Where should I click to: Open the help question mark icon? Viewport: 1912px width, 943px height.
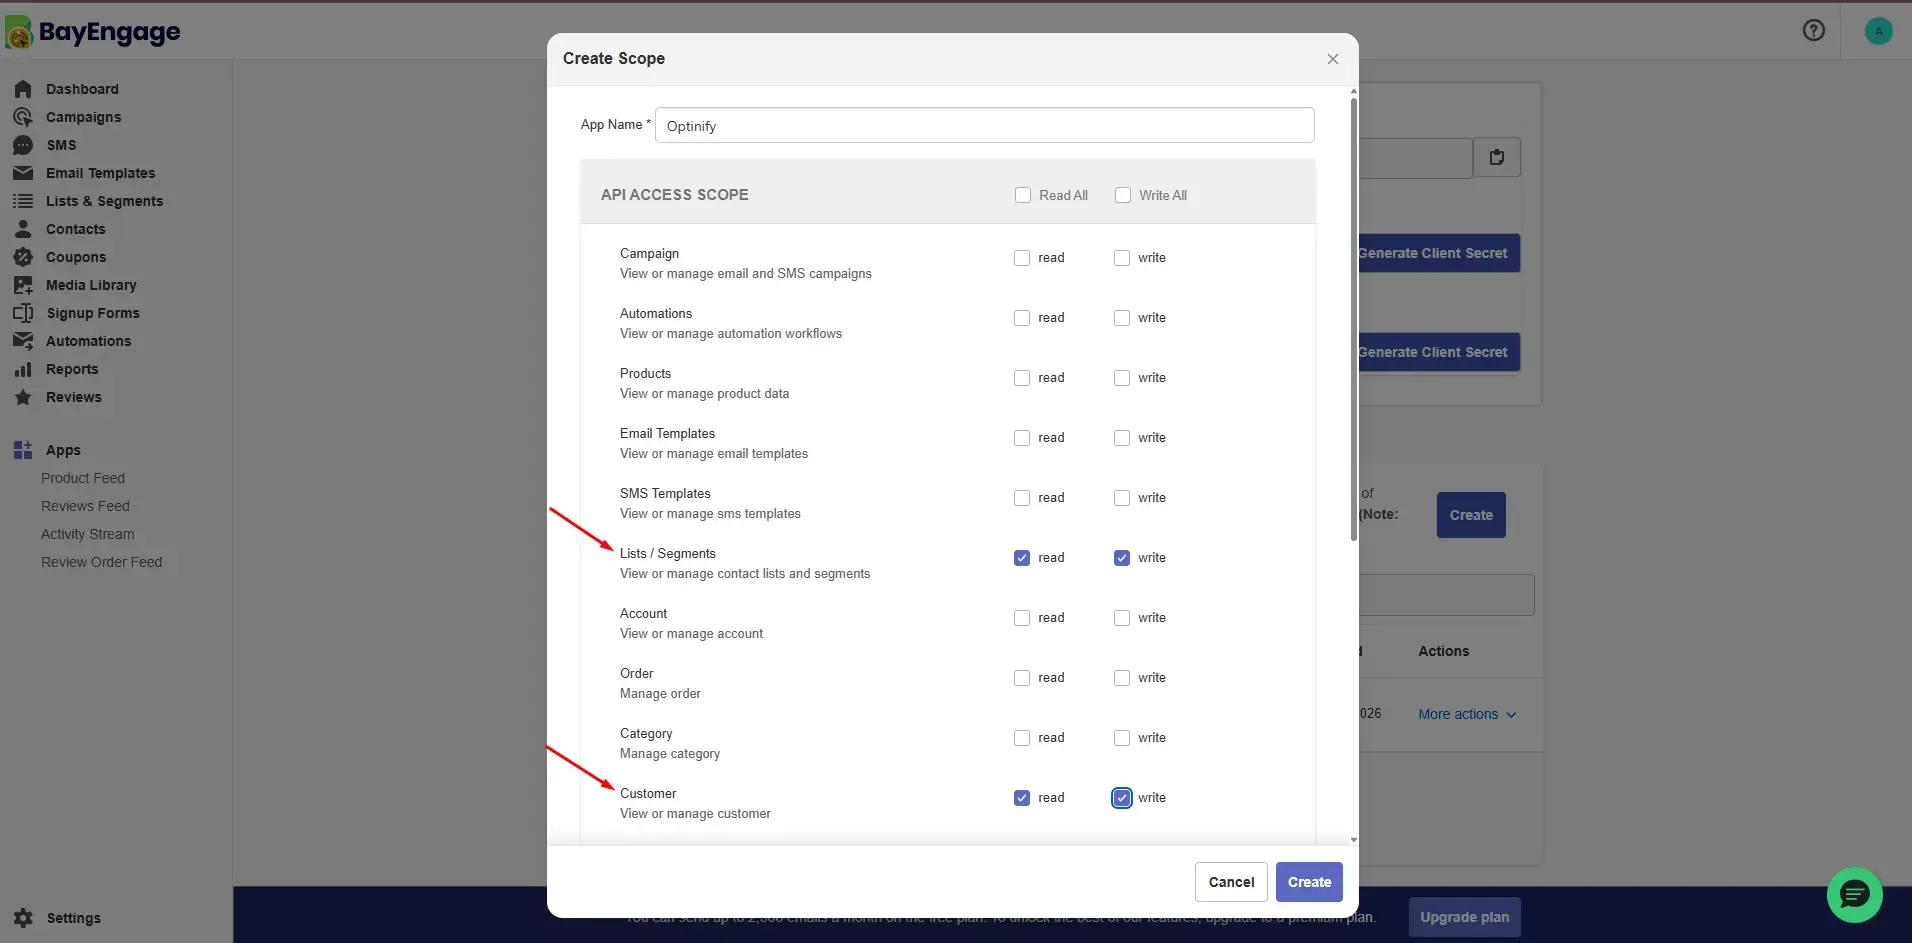point(1813,30)
